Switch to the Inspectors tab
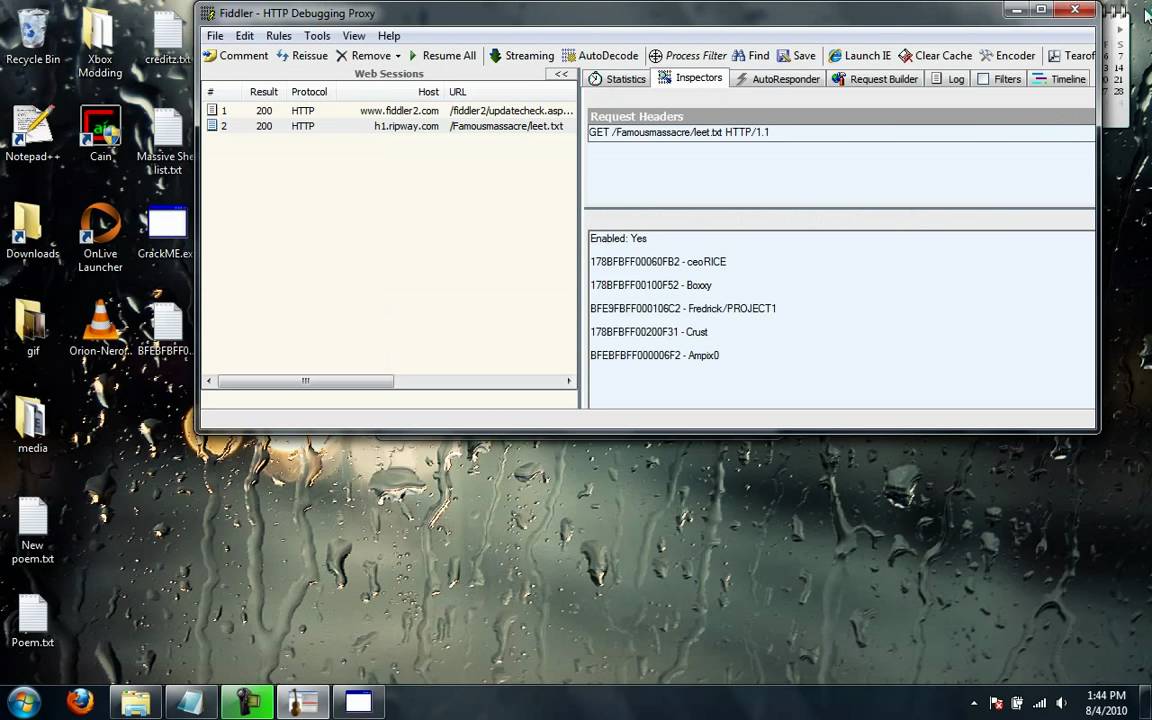Image resolution: width=1152 pixels, height=720 pixels. (x=690, y=78)
